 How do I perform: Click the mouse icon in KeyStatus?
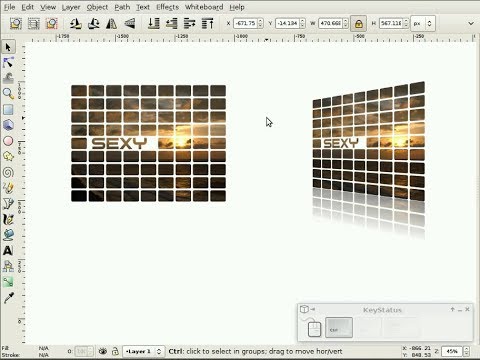pyautogui.click(x=314, y=329)
